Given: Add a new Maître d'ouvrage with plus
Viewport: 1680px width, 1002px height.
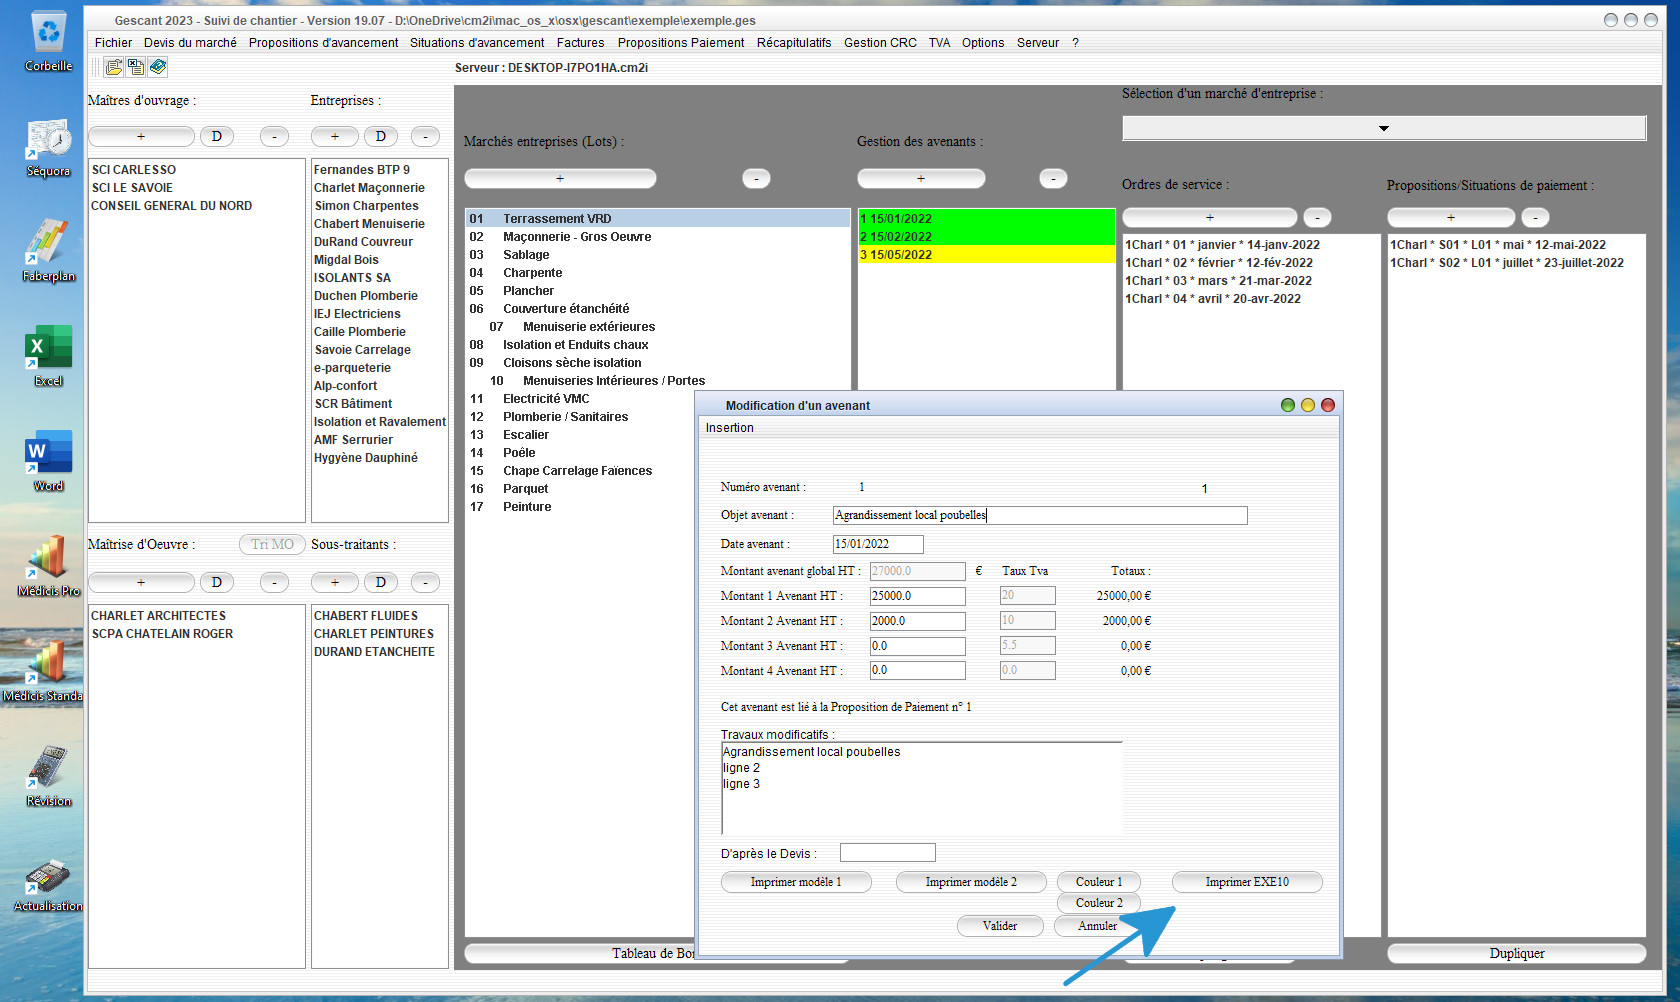Looking at the screenshot, I should pos(141,136).
